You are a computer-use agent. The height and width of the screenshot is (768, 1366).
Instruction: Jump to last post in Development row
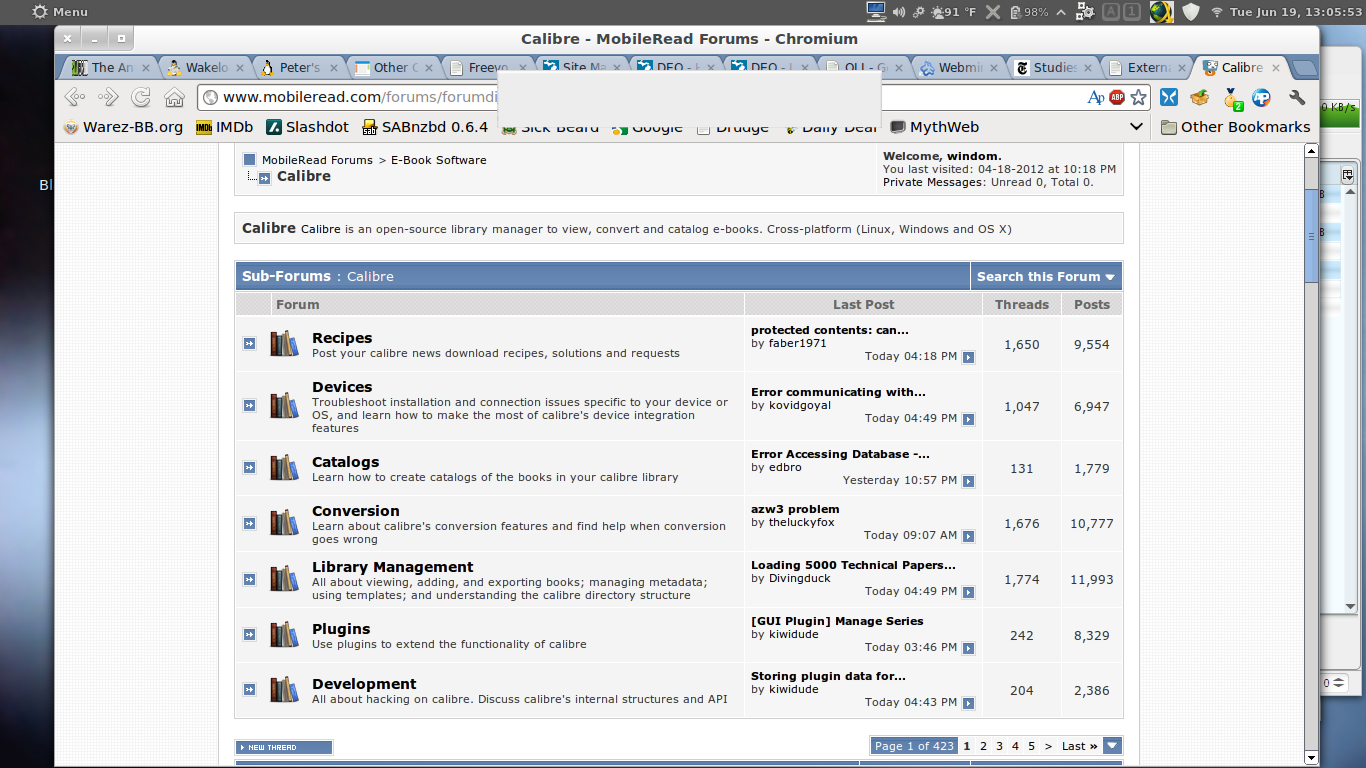pos(968,703)
